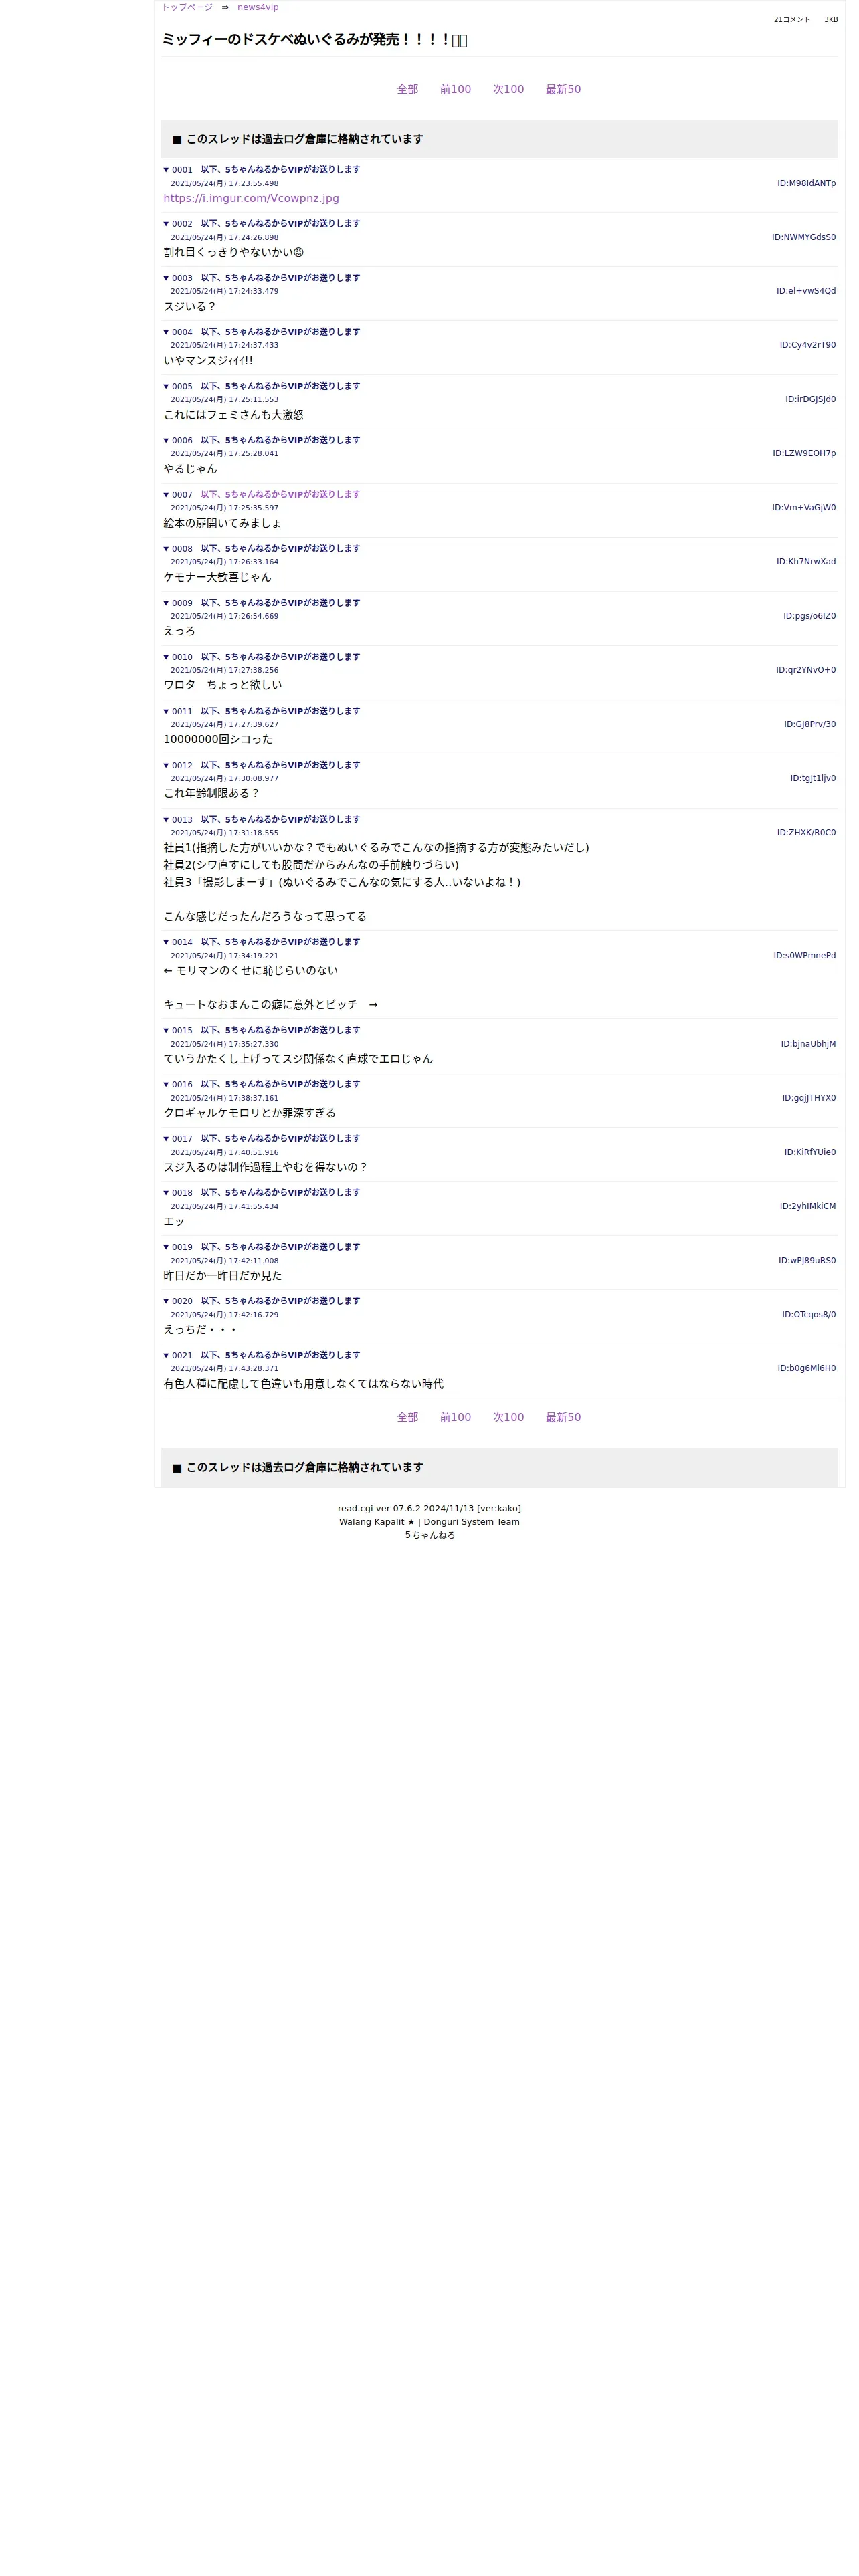Viewport: 859px width, 2576px height.
Task: Go to the news4vip board link
Action: 258,7
